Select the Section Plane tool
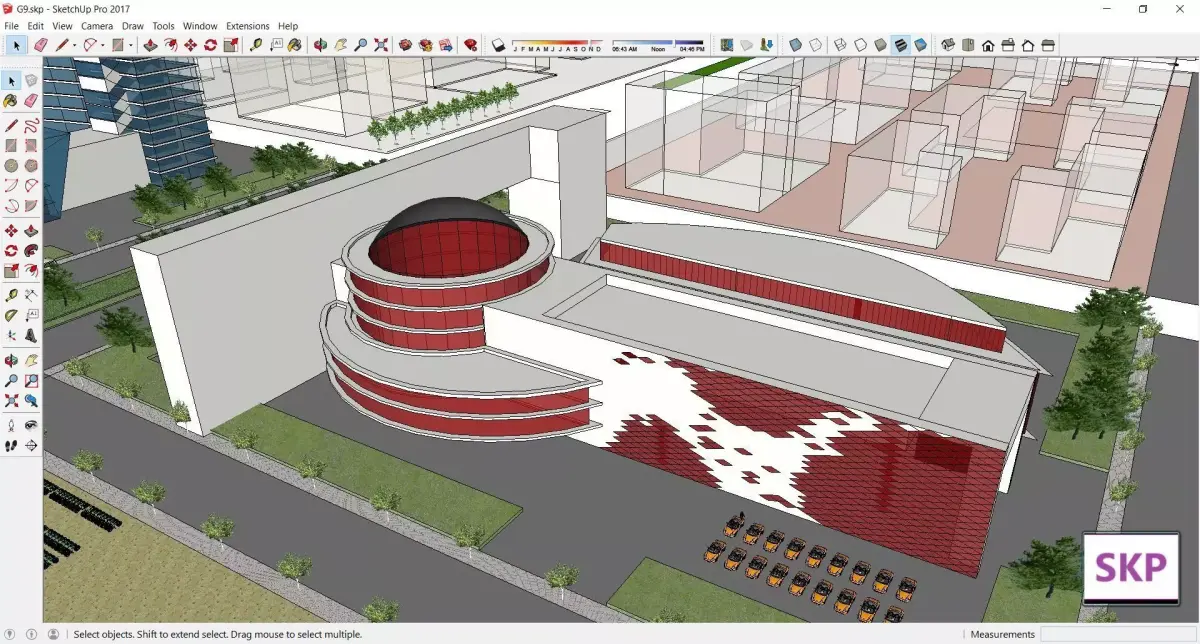 (31, 446)
